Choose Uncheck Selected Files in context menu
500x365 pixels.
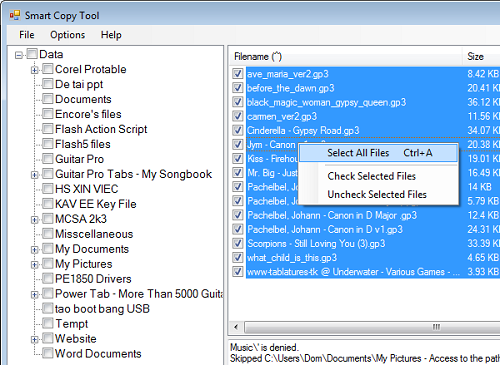coord(377,194)
